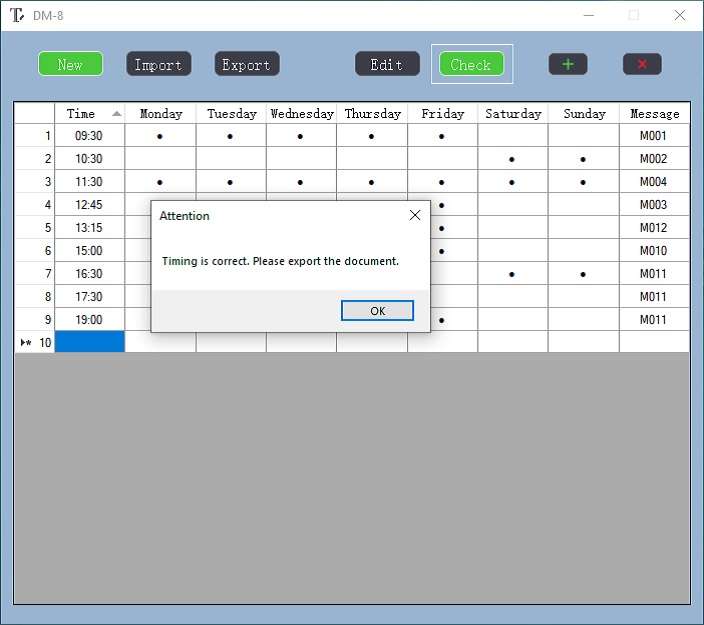Click the Wednesday column header
Screen dimensions: 704x625
[301, 114]
